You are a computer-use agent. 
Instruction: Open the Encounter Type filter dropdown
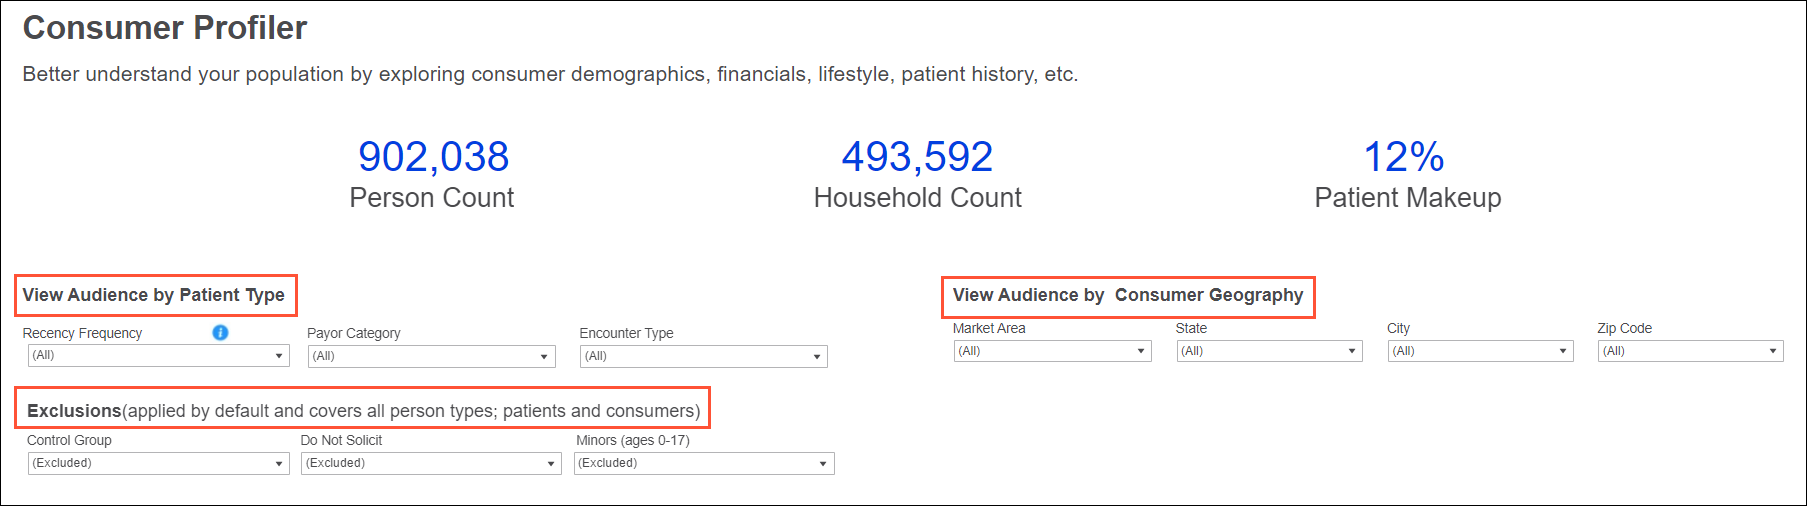703,356
